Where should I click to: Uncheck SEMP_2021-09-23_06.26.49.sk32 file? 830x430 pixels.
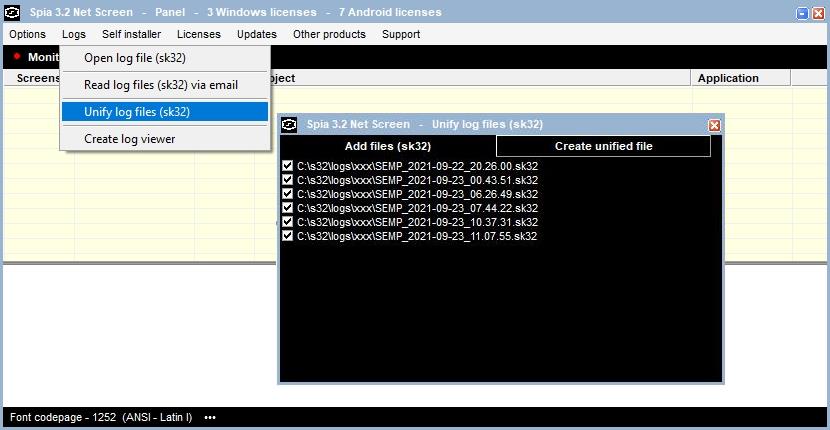287,194
